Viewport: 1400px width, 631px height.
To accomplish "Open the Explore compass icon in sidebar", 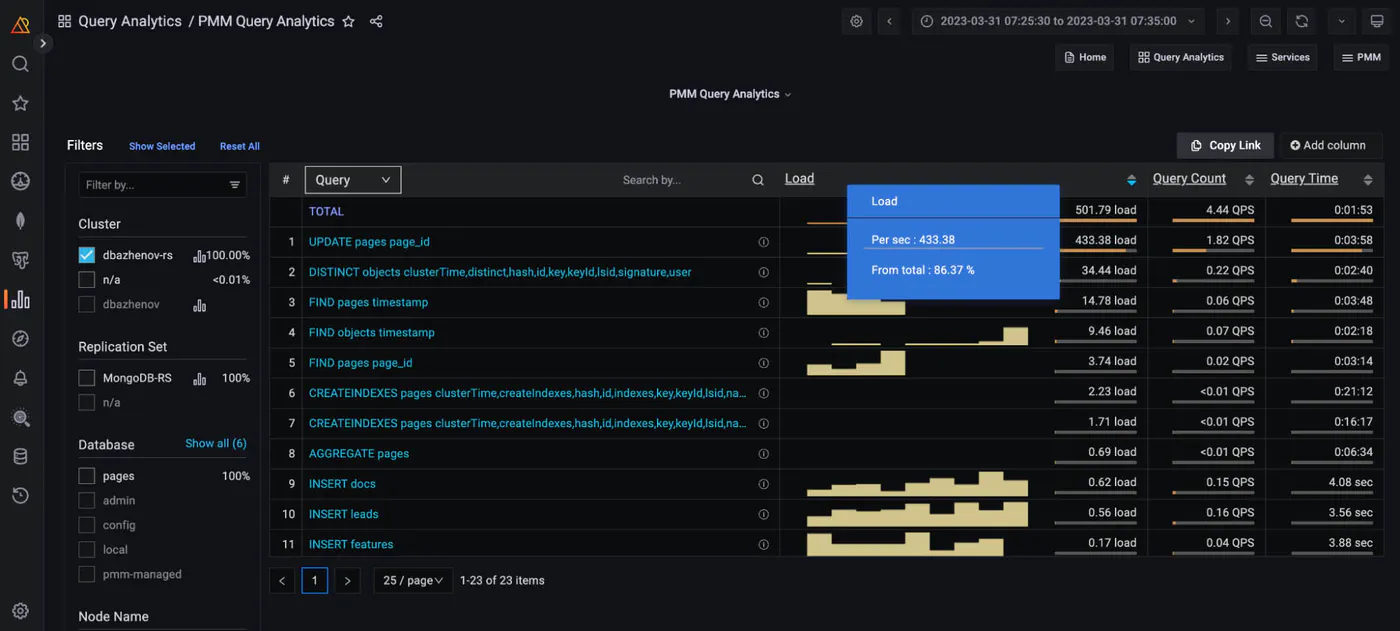I will (x=20, y=338).
